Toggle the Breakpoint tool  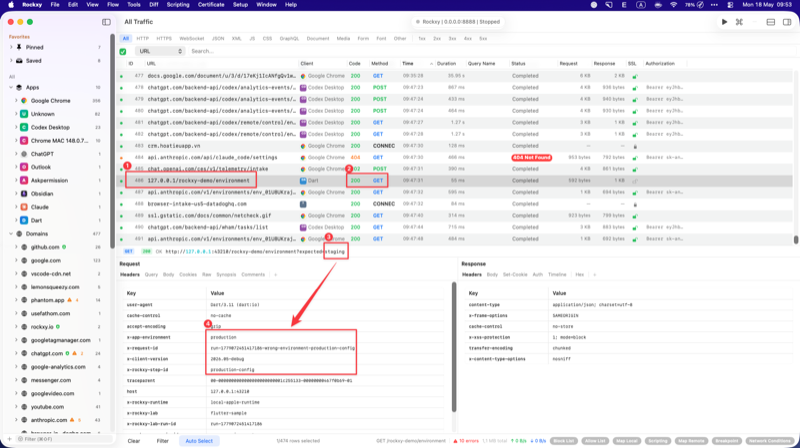tap(727, 441)
